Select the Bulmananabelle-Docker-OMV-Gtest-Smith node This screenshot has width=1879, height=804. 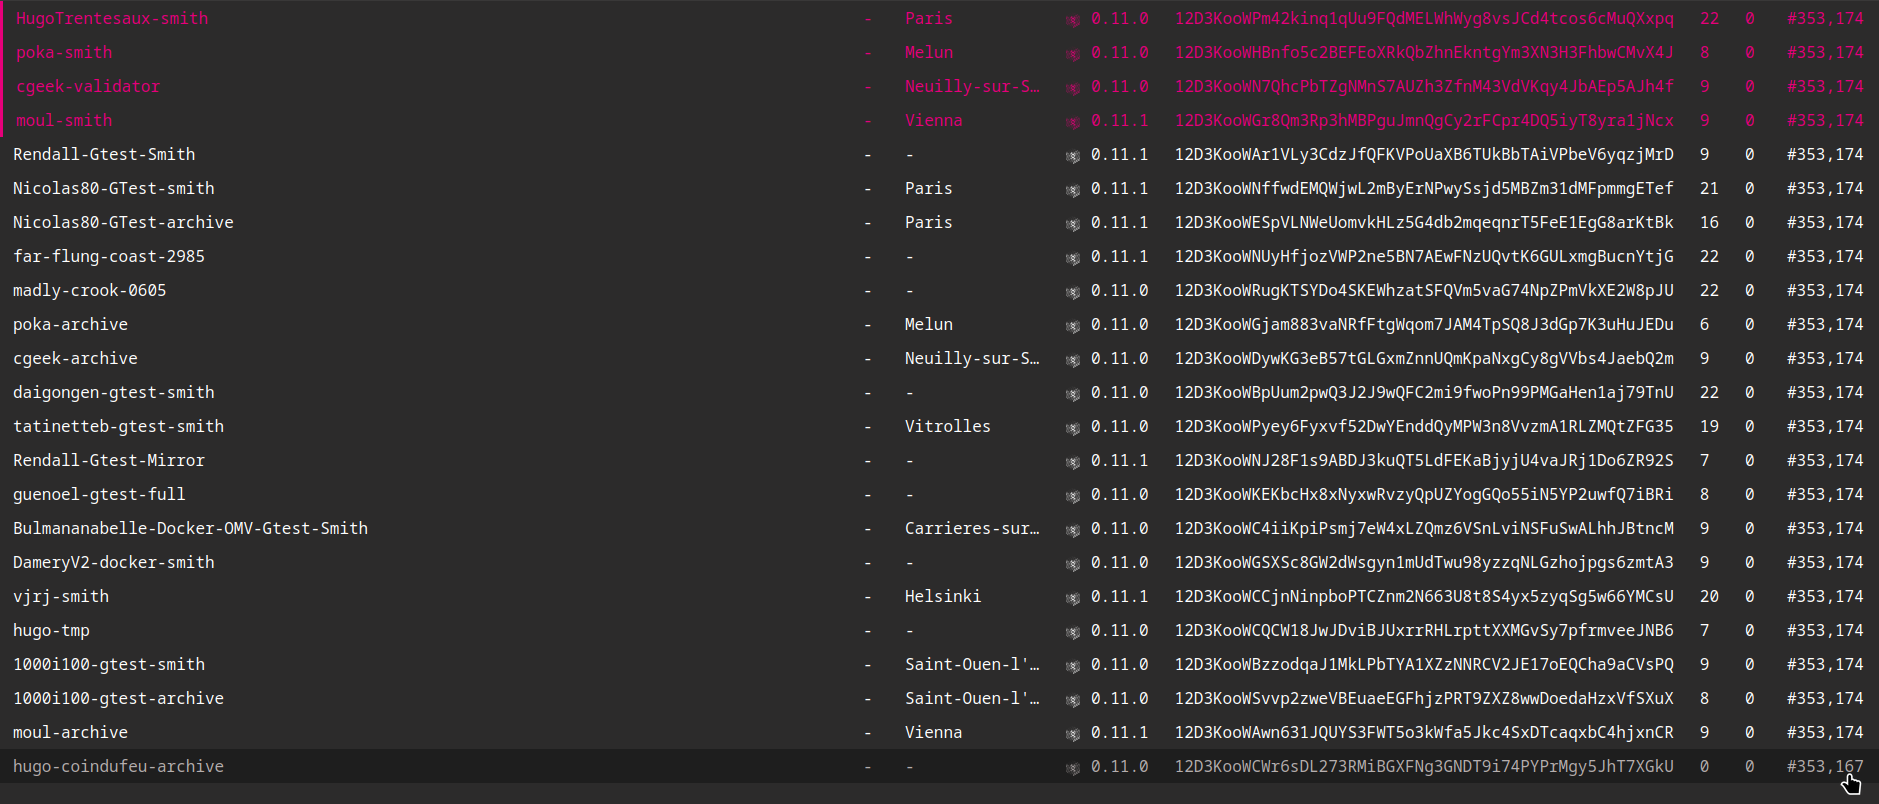pos(190,528)
